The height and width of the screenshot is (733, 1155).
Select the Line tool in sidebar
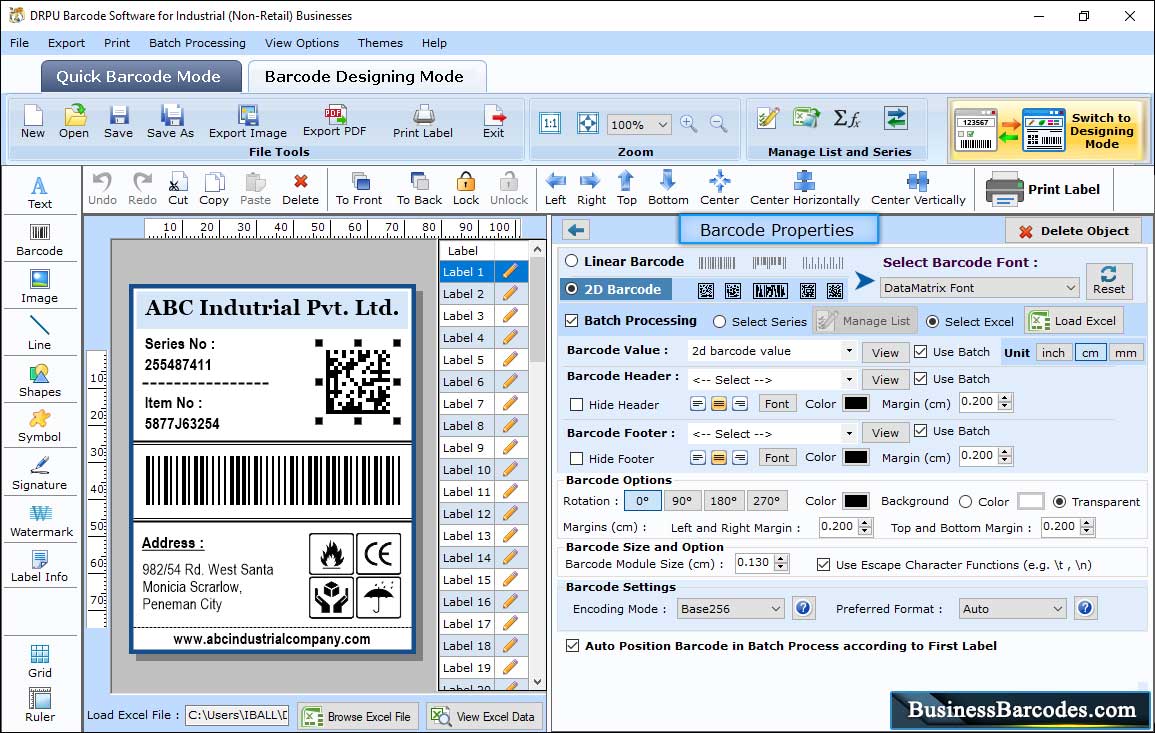39,333
